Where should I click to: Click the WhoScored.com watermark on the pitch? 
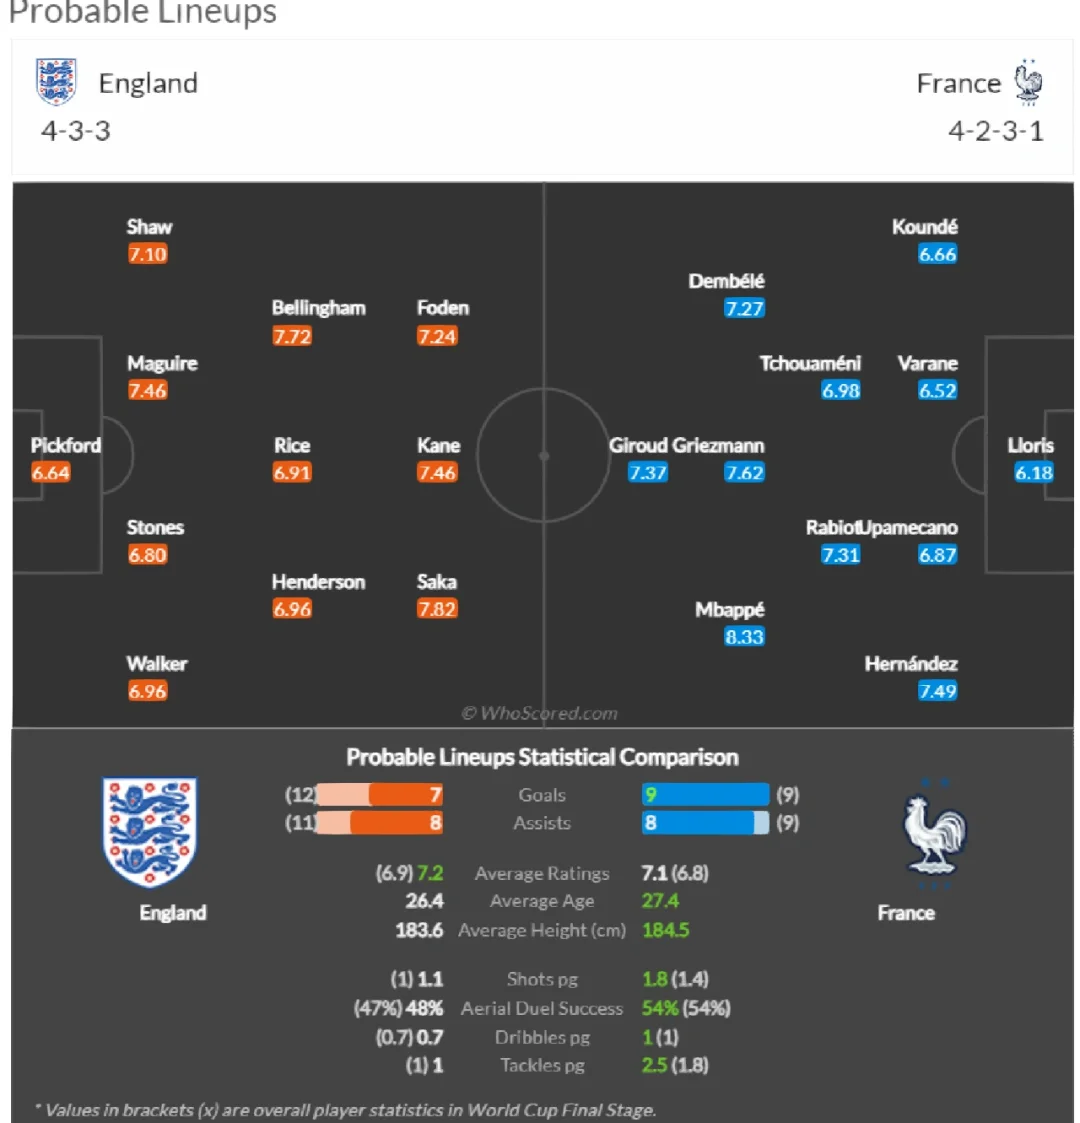pyautogui.click(x=539, y=713)
